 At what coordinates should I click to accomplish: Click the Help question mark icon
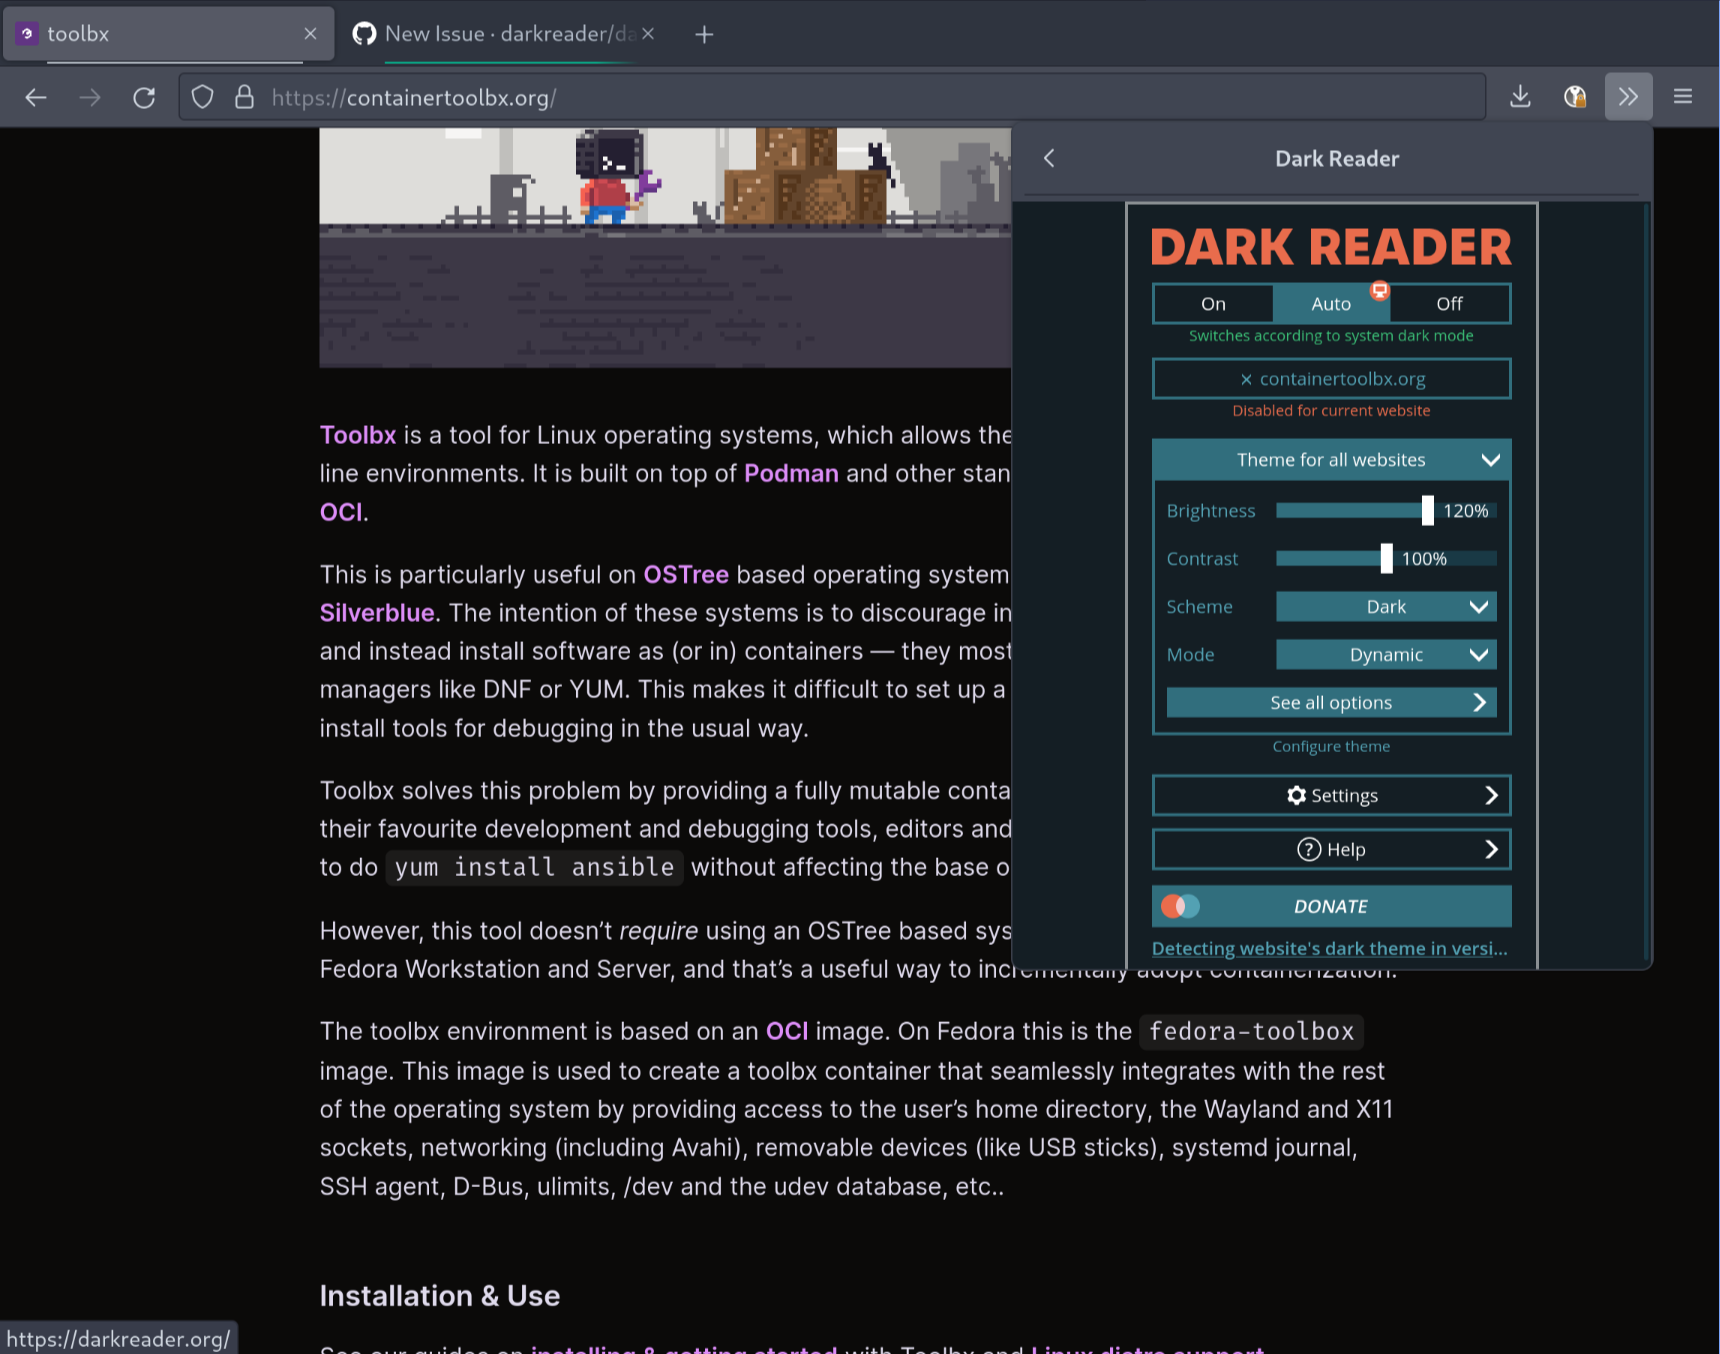(1310, 849)
